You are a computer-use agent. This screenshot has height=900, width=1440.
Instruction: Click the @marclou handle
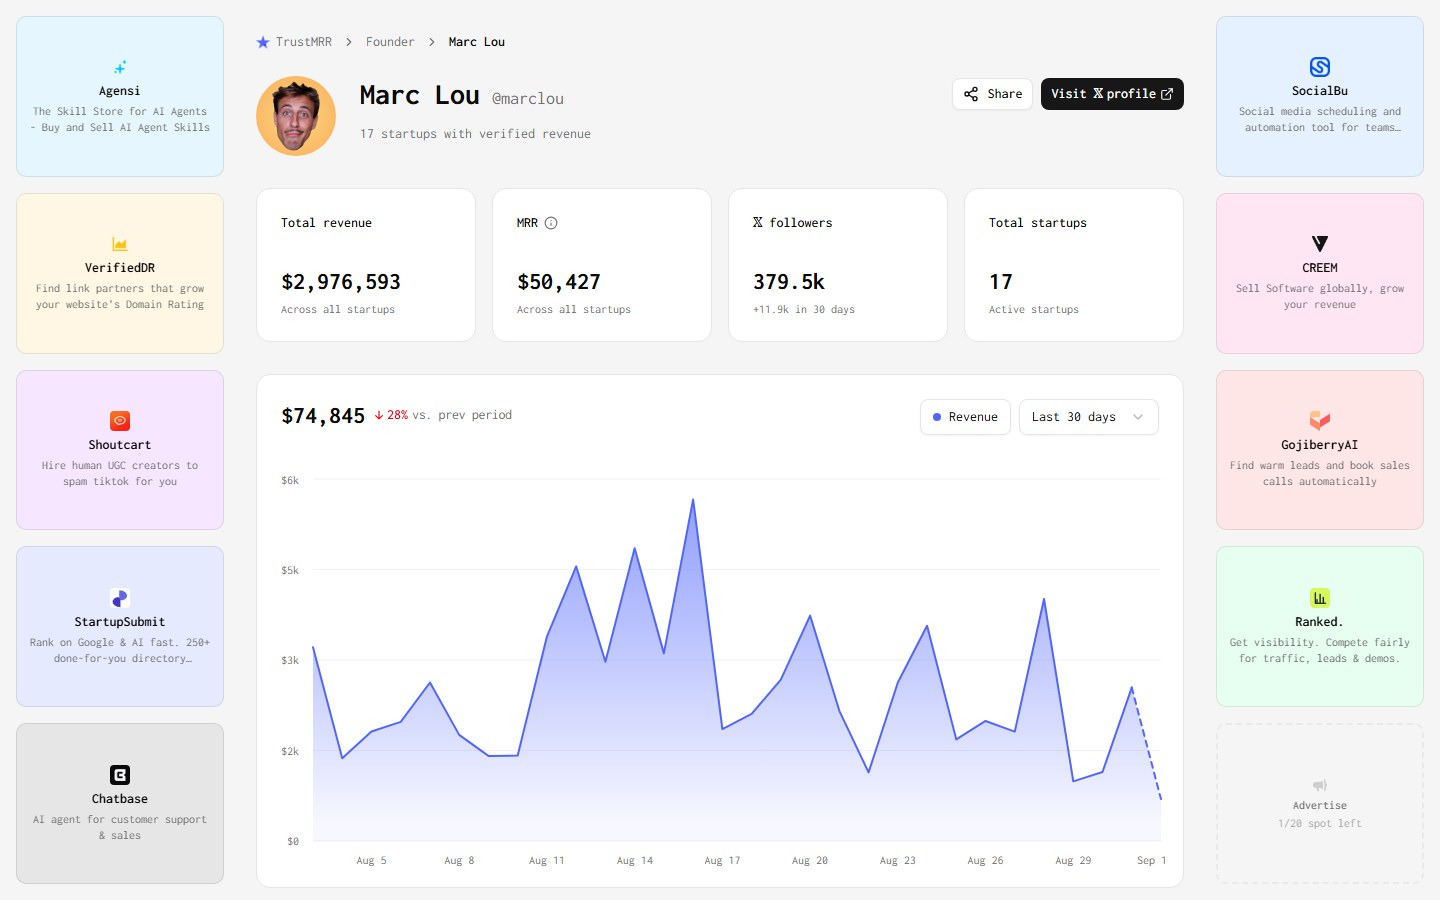point(528,98)
